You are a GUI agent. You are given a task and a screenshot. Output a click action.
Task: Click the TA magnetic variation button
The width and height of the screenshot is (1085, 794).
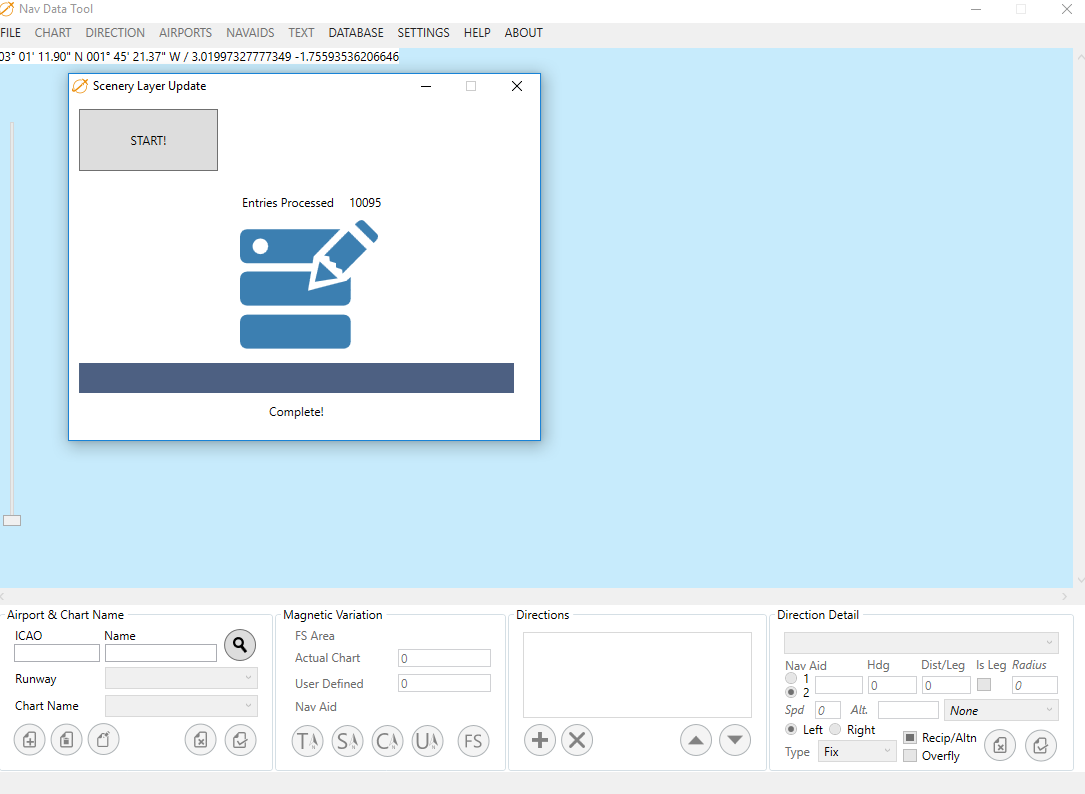307,741
